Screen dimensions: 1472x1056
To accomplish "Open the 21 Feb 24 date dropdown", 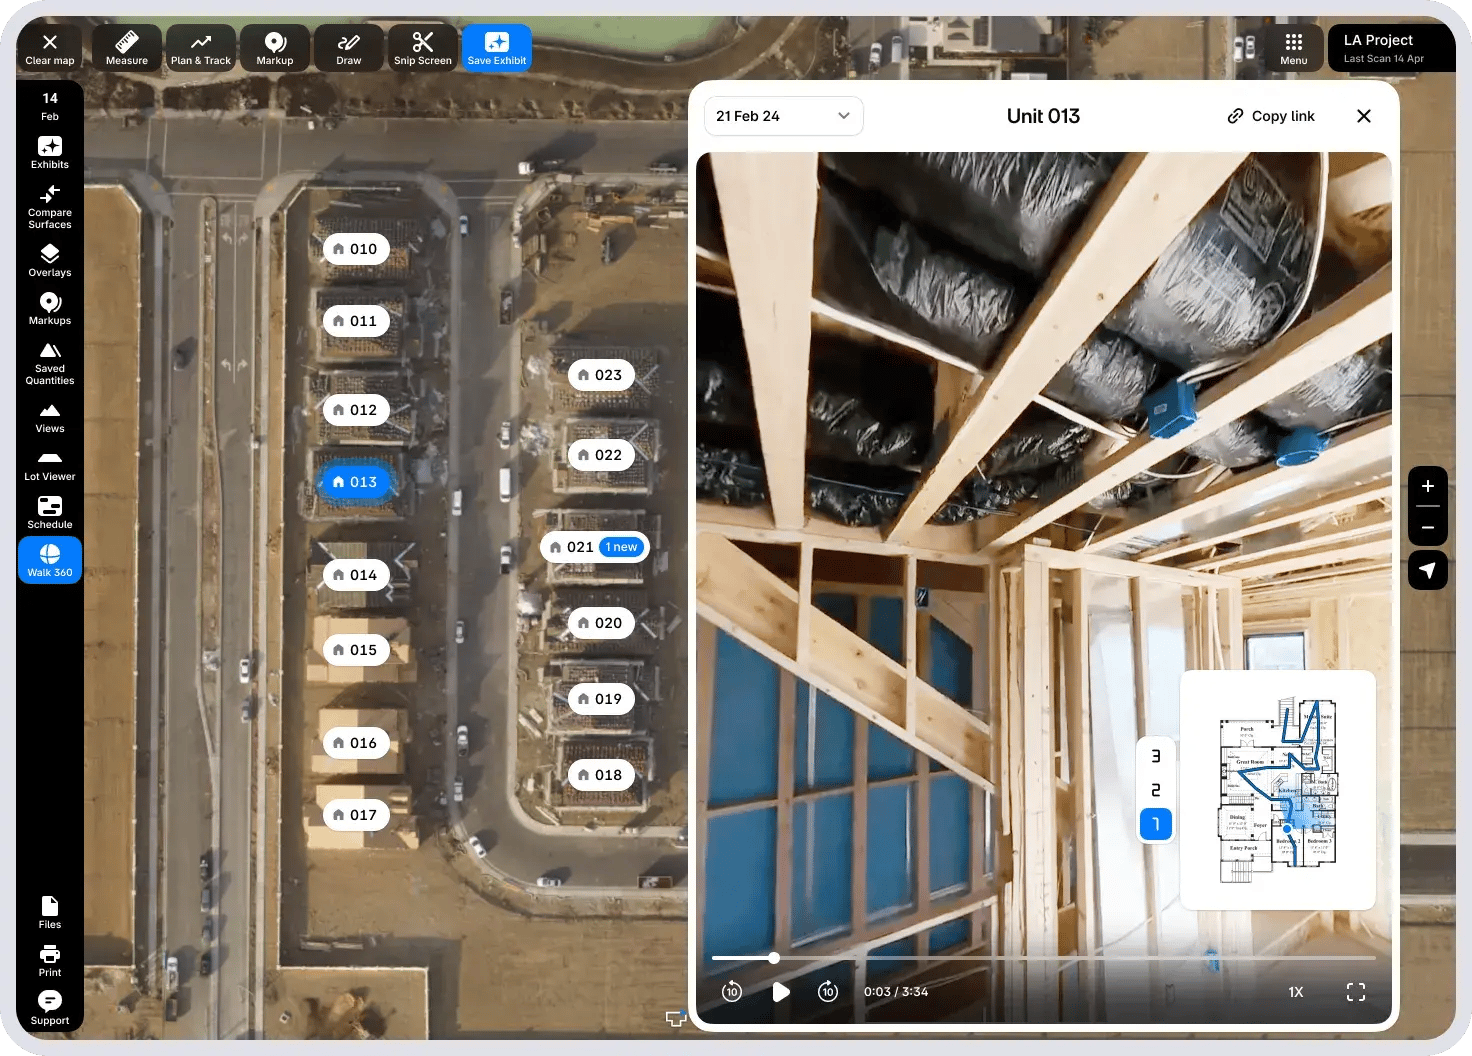I will pyautogui.click(x=783, y=116).
